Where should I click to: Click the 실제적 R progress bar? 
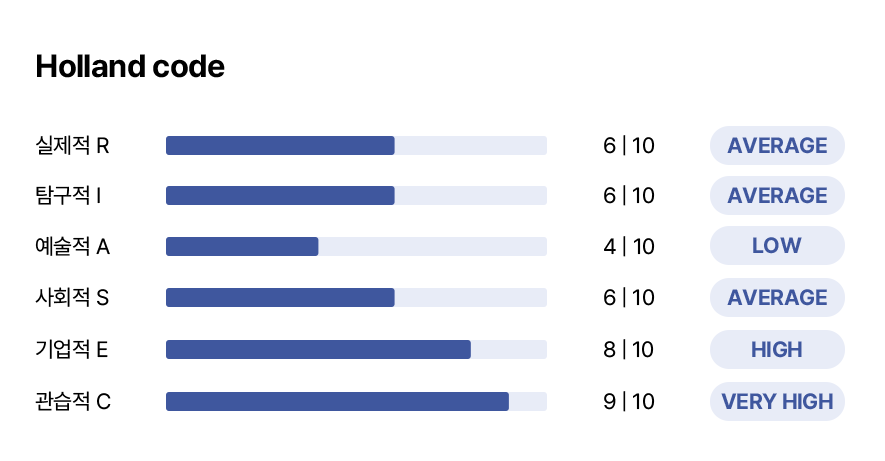click(x=356, y=146)
